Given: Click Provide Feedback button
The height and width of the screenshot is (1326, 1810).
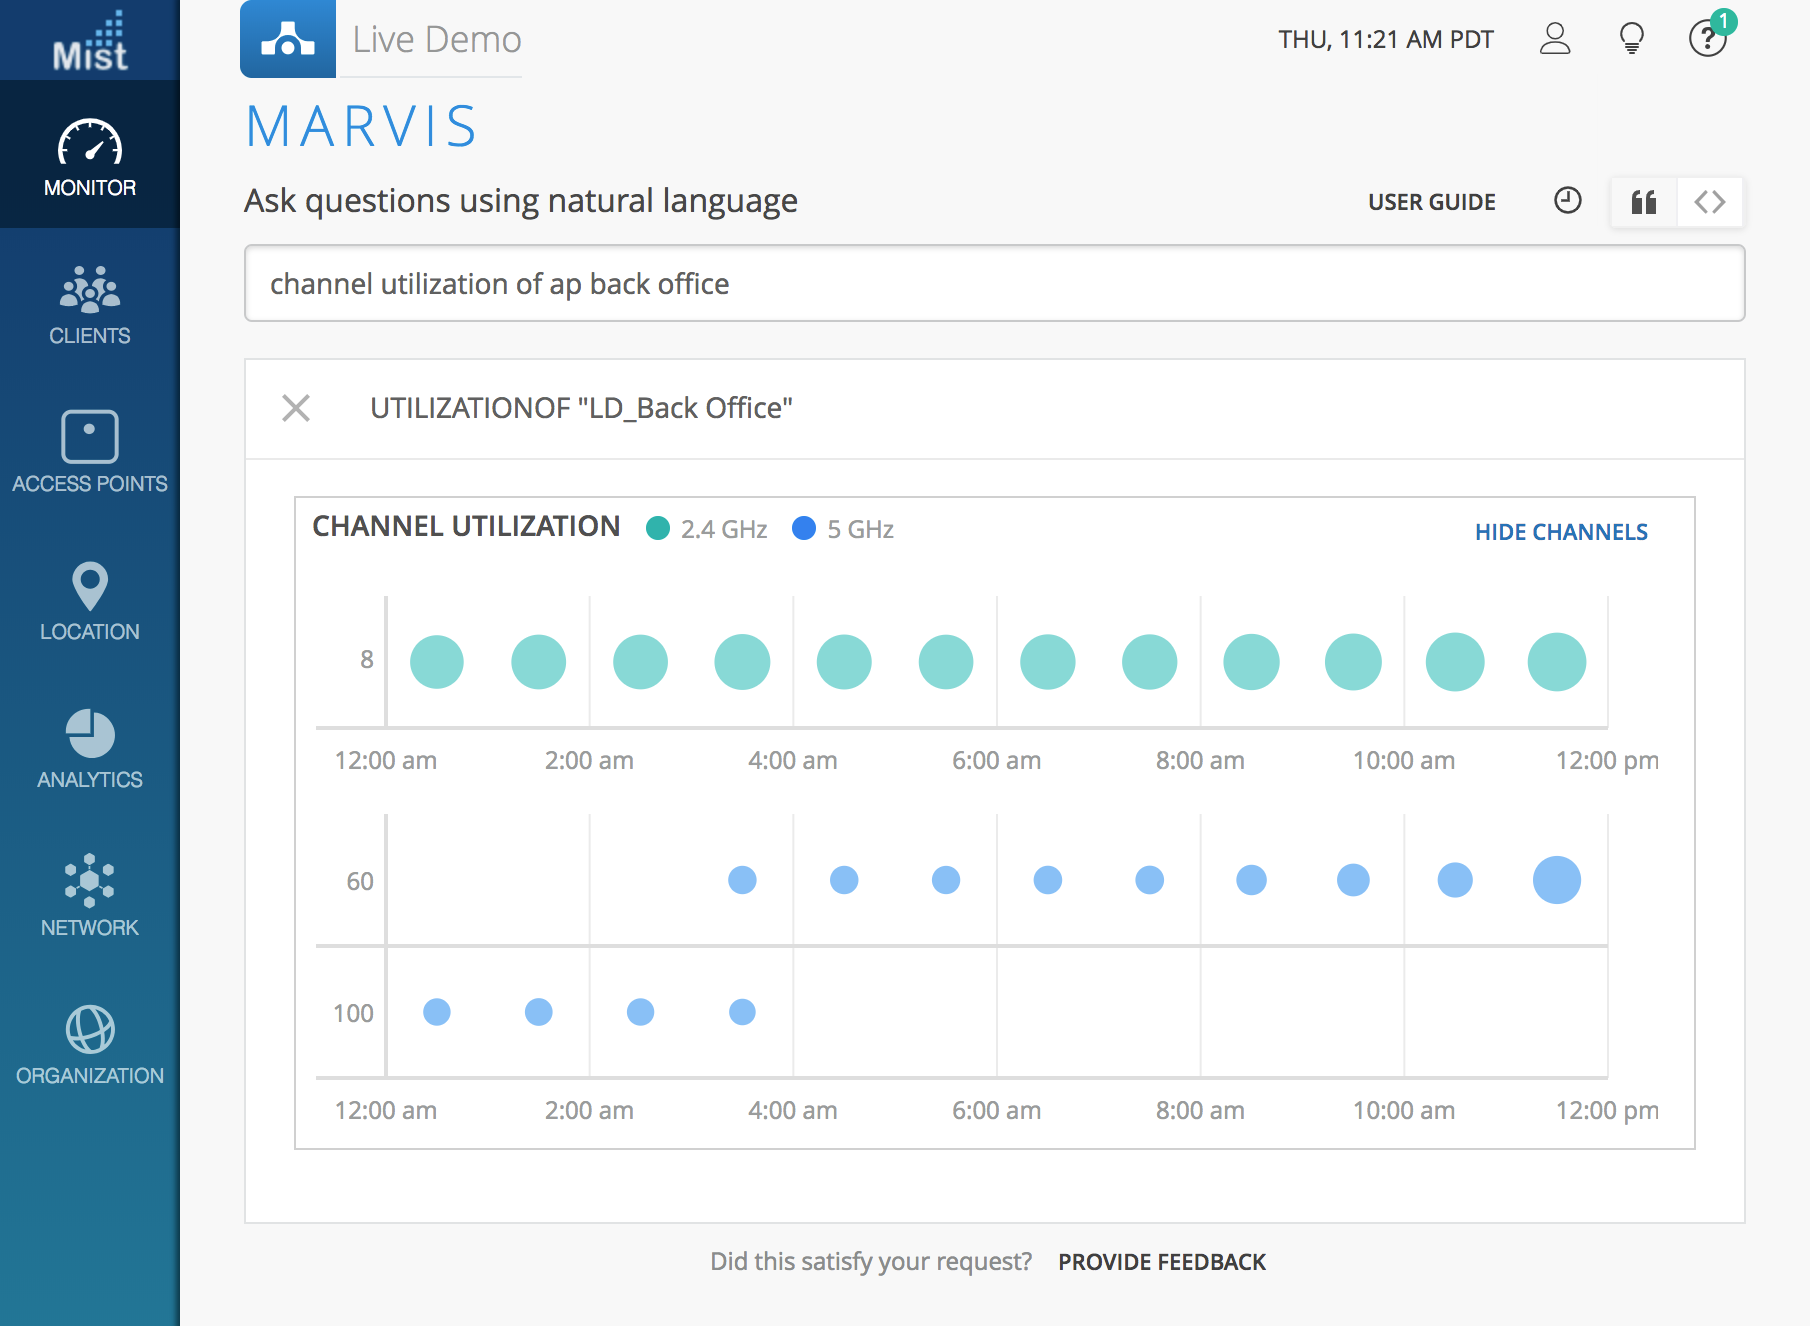Looking at the screenshot, I should point(1162,1262).
